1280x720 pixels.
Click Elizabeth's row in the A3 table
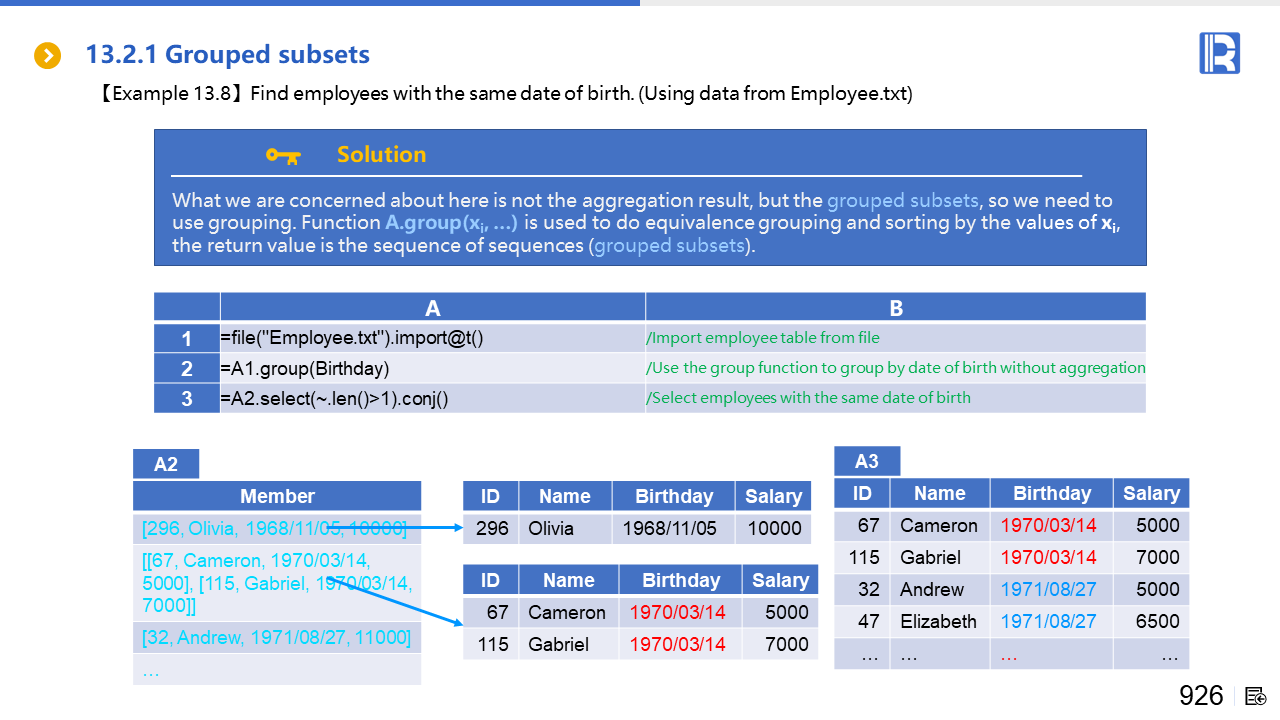click(x=1010, y=621)
